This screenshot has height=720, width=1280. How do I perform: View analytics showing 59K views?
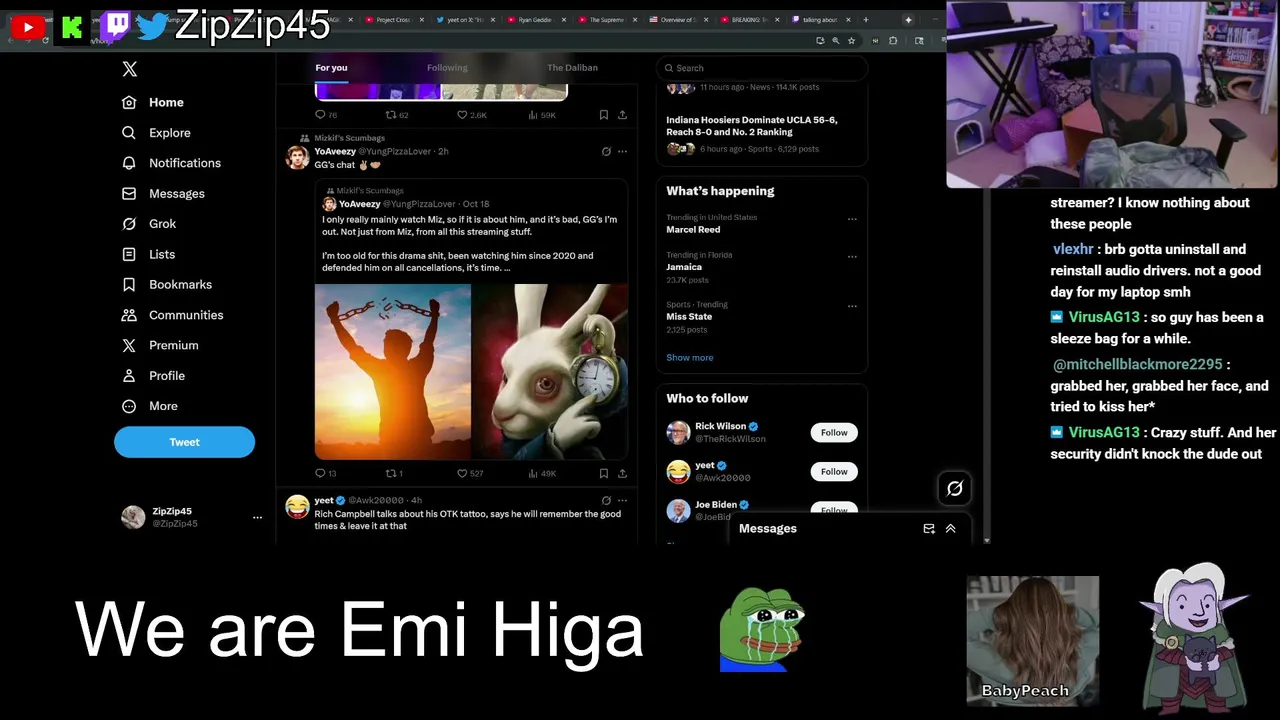[541, 115]
